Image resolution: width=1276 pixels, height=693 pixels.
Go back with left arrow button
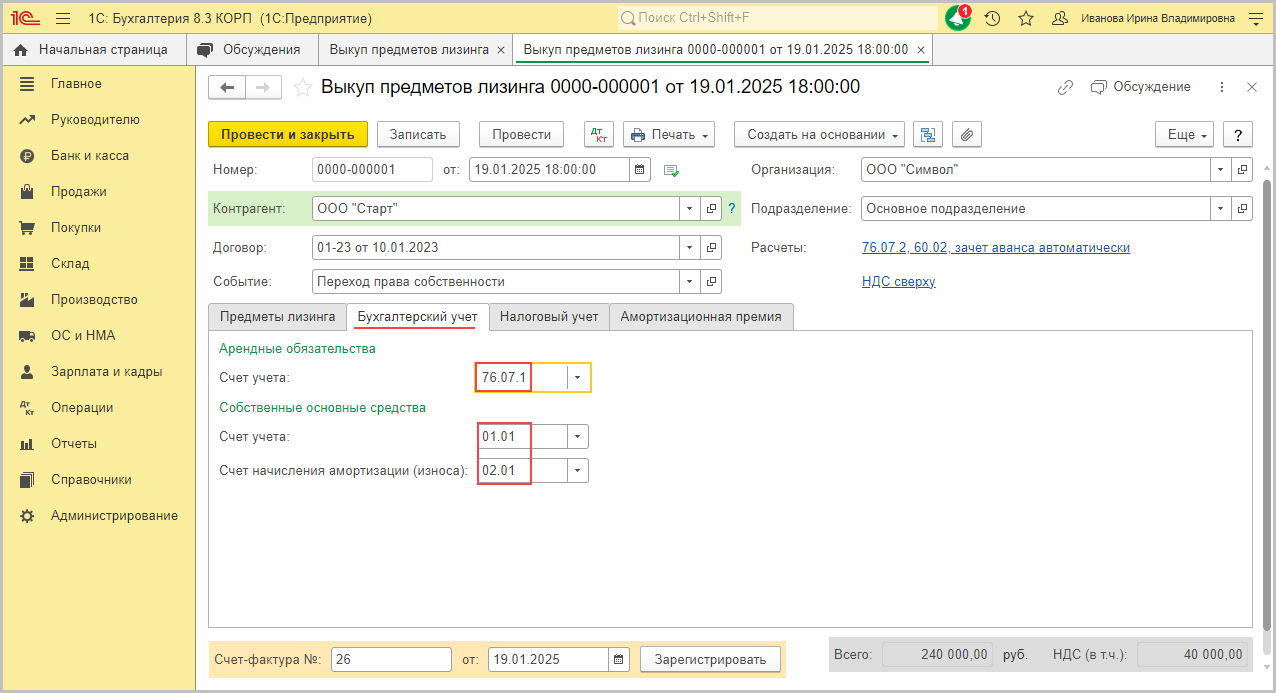(226, 88)
